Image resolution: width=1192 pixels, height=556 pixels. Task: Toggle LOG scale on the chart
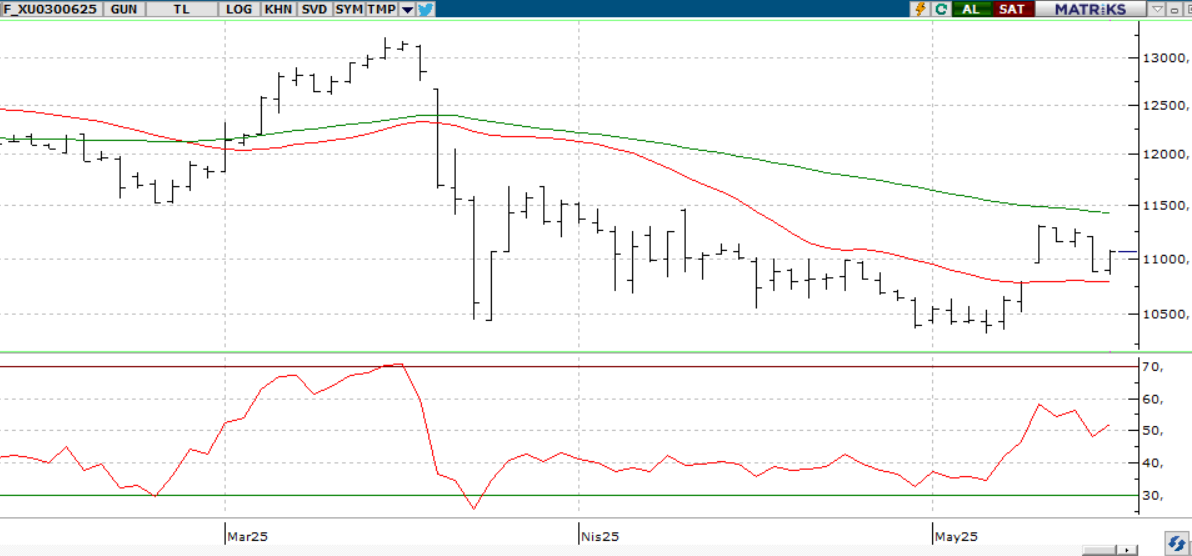pos(239,9)
